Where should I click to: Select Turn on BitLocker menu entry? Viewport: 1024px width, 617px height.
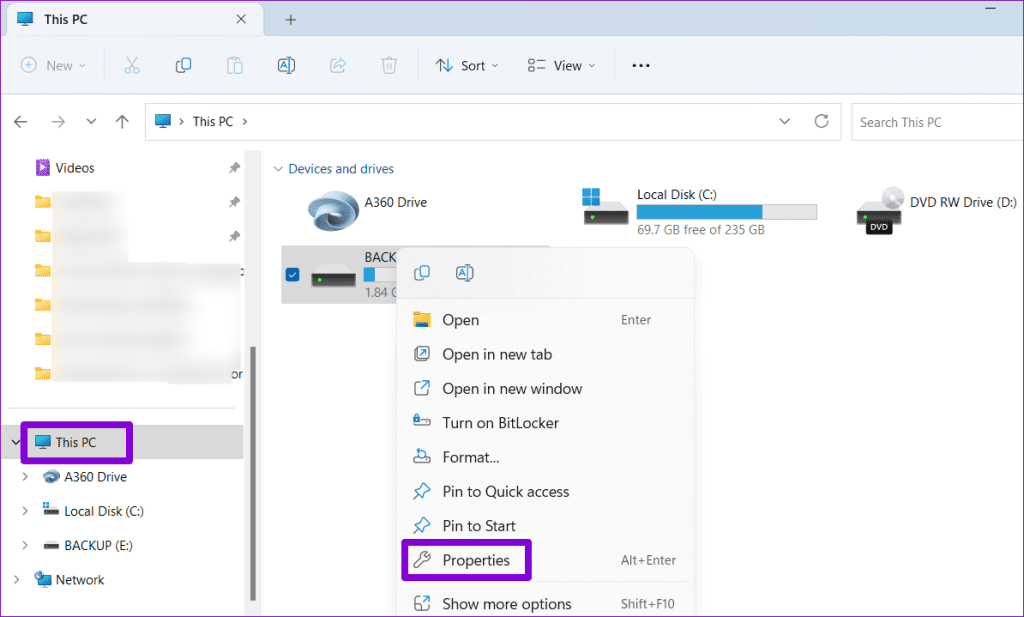[501, 423]
